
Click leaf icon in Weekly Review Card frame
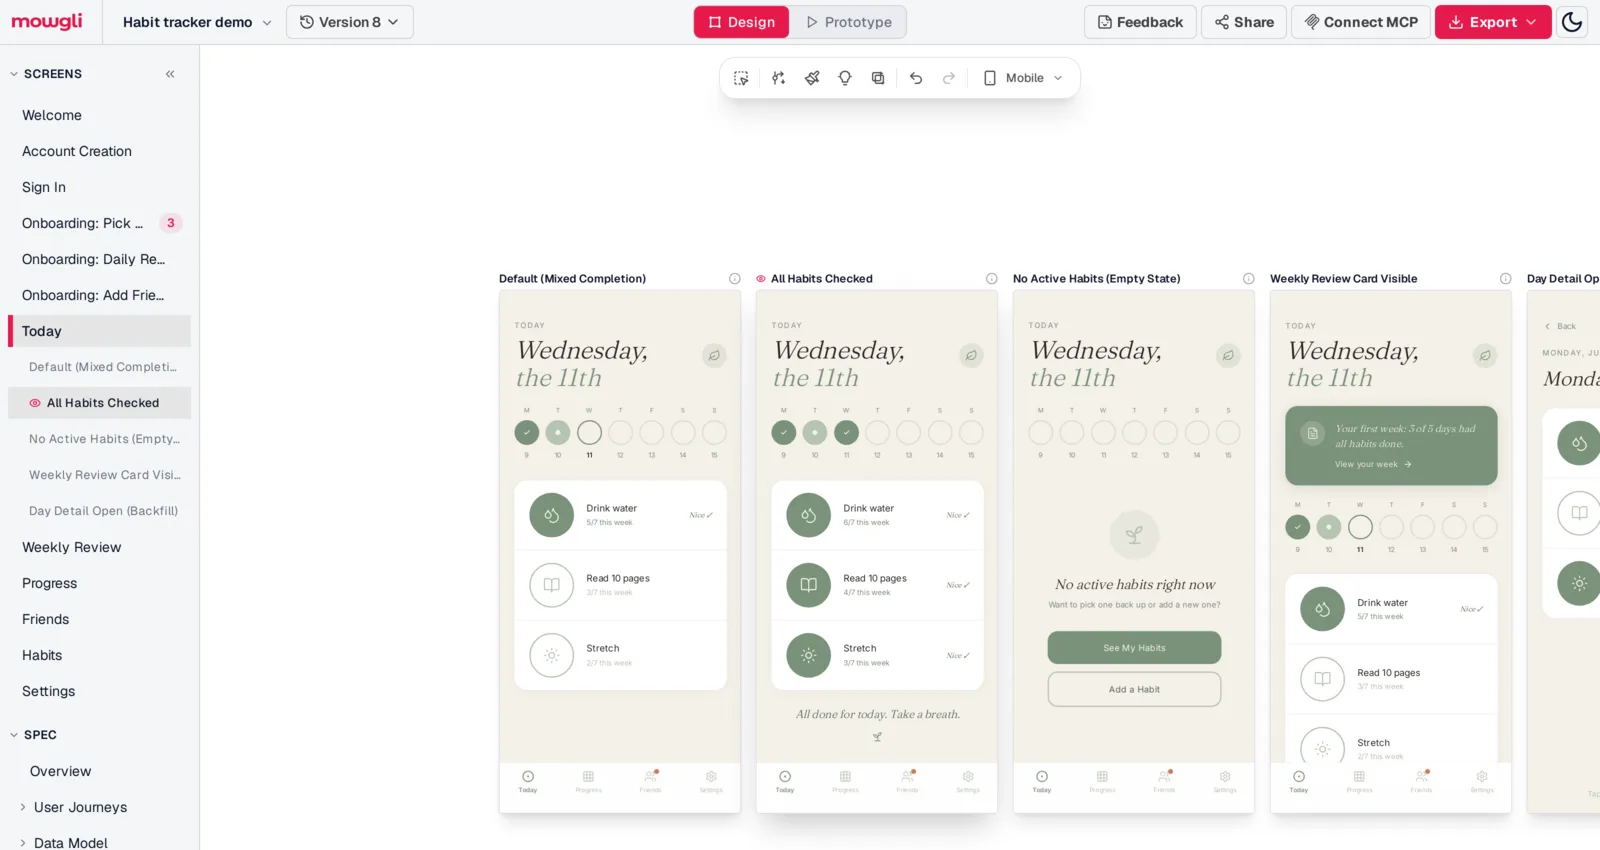(1485, 355)
